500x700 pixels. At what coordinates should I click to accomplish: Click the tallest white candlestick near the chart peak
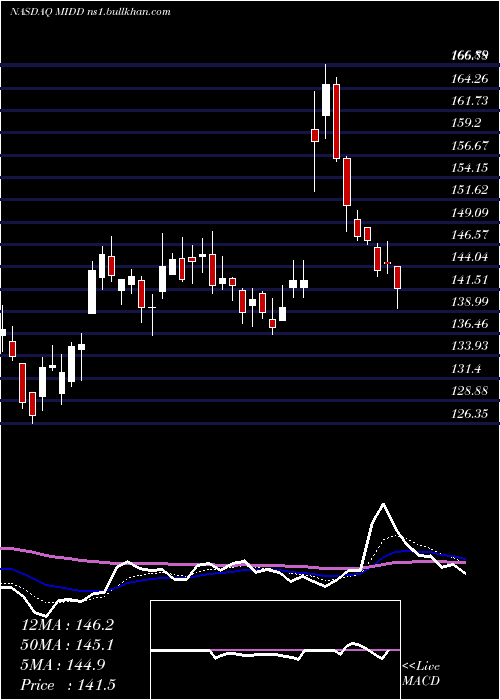326,100
